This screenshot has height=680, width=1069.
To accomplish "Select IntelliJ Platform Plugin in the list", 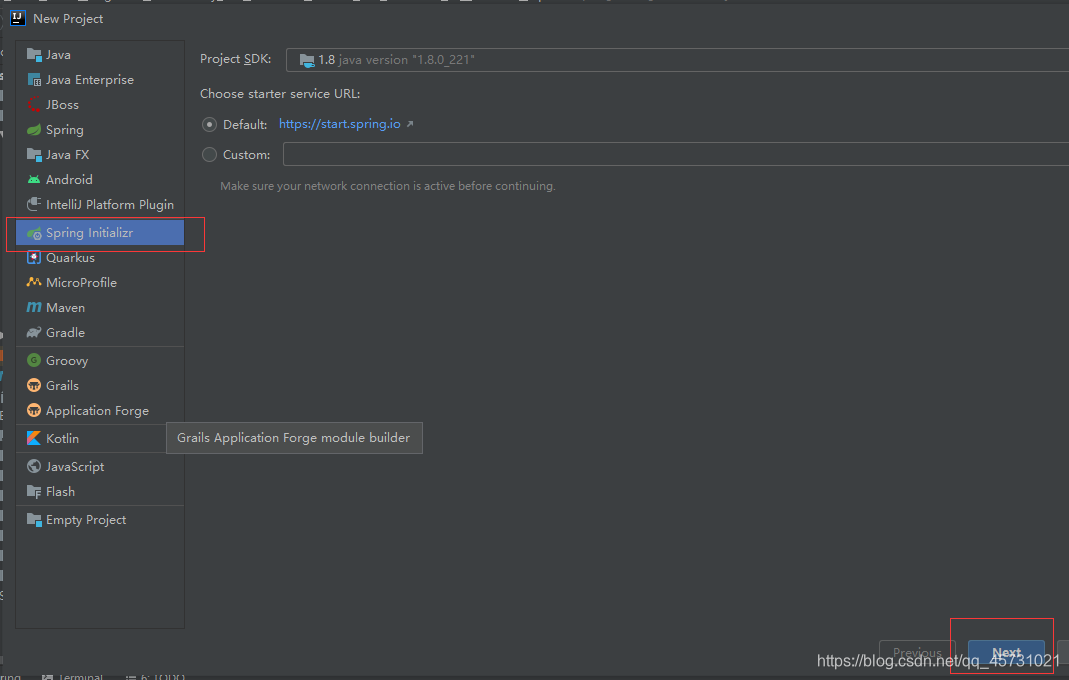I will click(100, 205).
